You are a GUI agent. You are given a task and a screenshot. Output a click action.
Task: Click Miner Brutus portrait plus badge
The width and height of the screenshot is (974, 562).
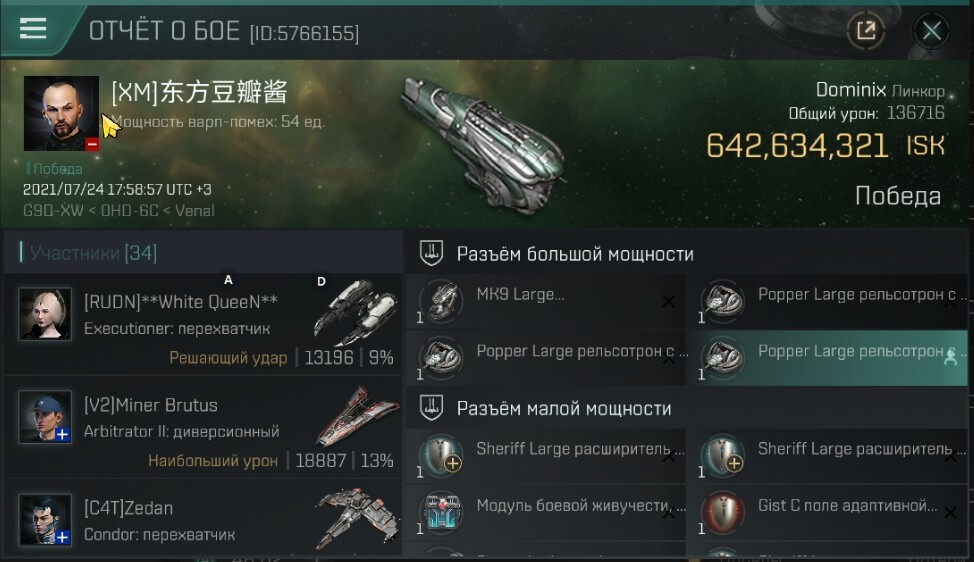coord(62,434)
